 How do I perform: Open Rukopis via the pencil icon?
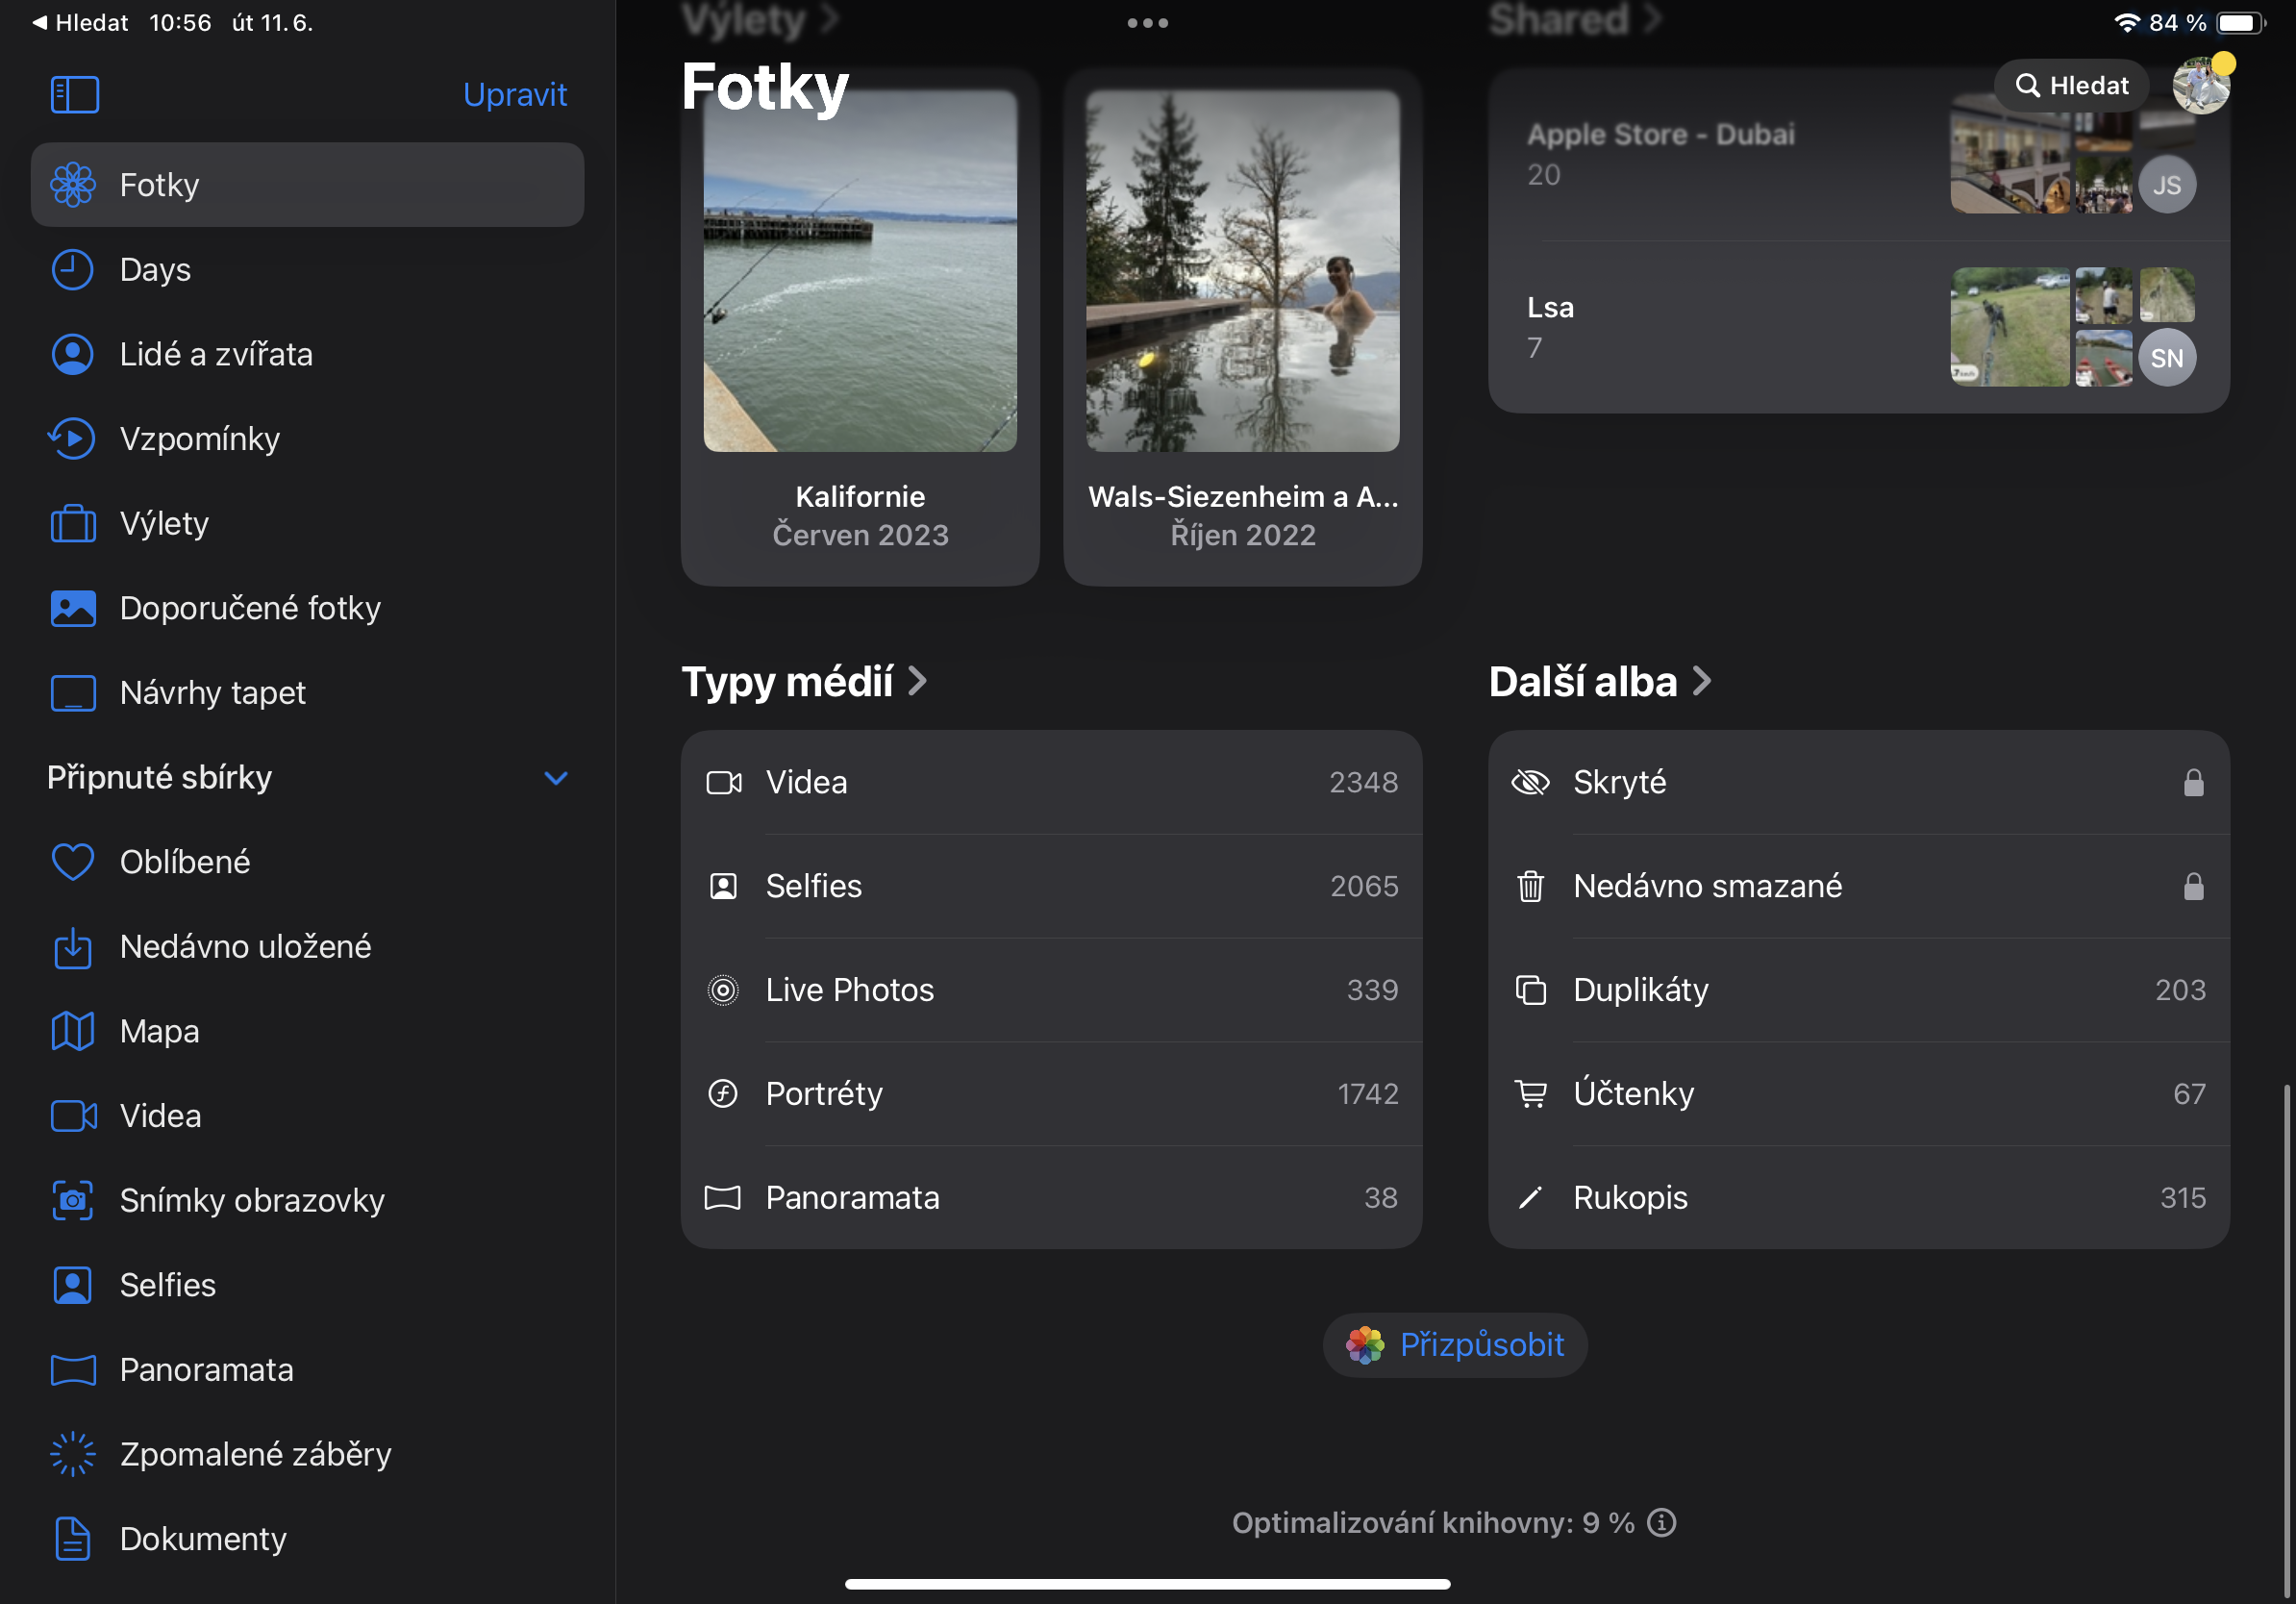[x=1530, y=1197]
